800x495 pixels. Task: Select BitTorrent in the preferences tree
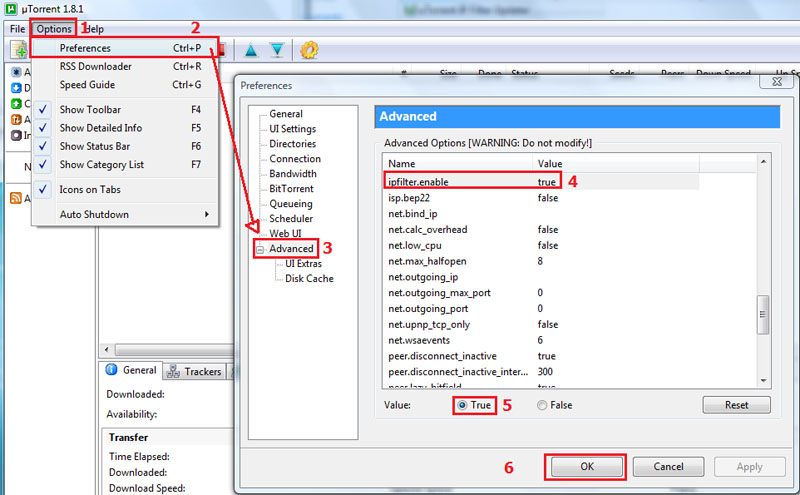[x=291, y=189]
